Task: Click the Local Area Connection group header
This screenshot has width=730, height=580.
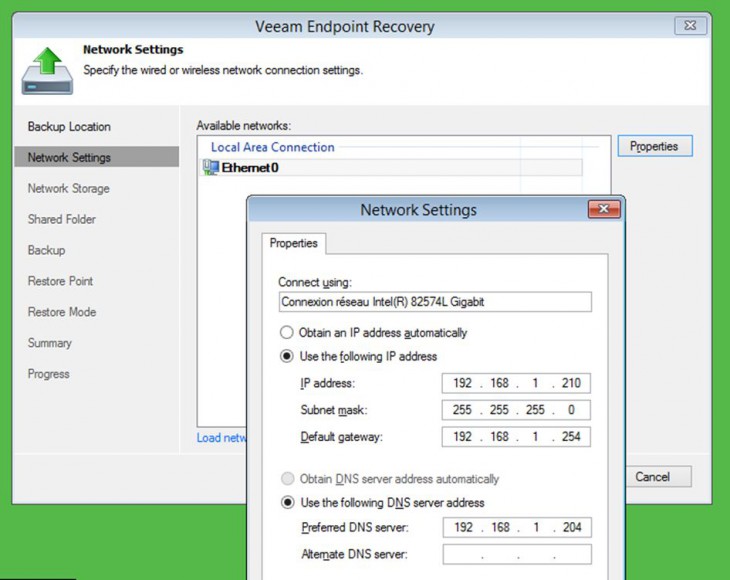Action: [x=272, y=147]
